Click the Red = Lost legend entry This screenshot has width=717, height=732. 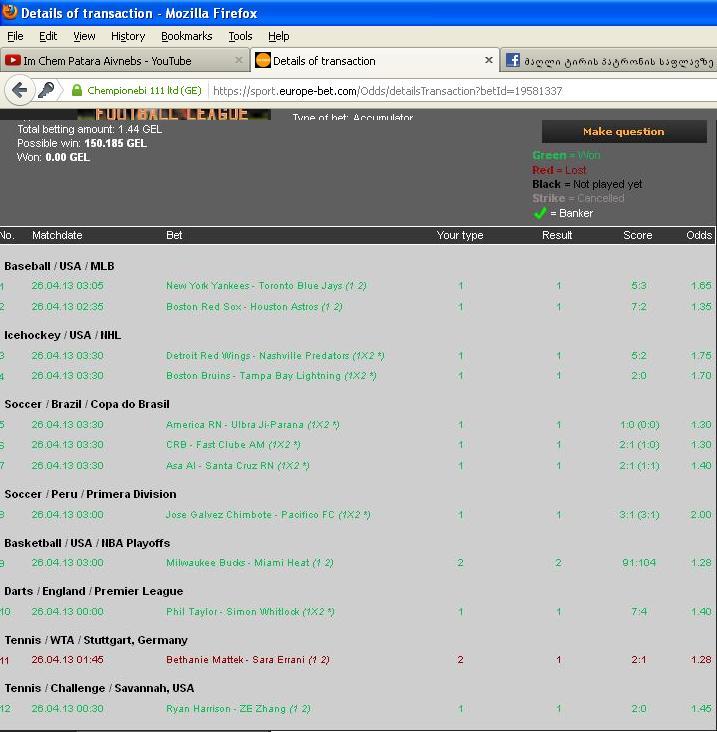(559, 170)
